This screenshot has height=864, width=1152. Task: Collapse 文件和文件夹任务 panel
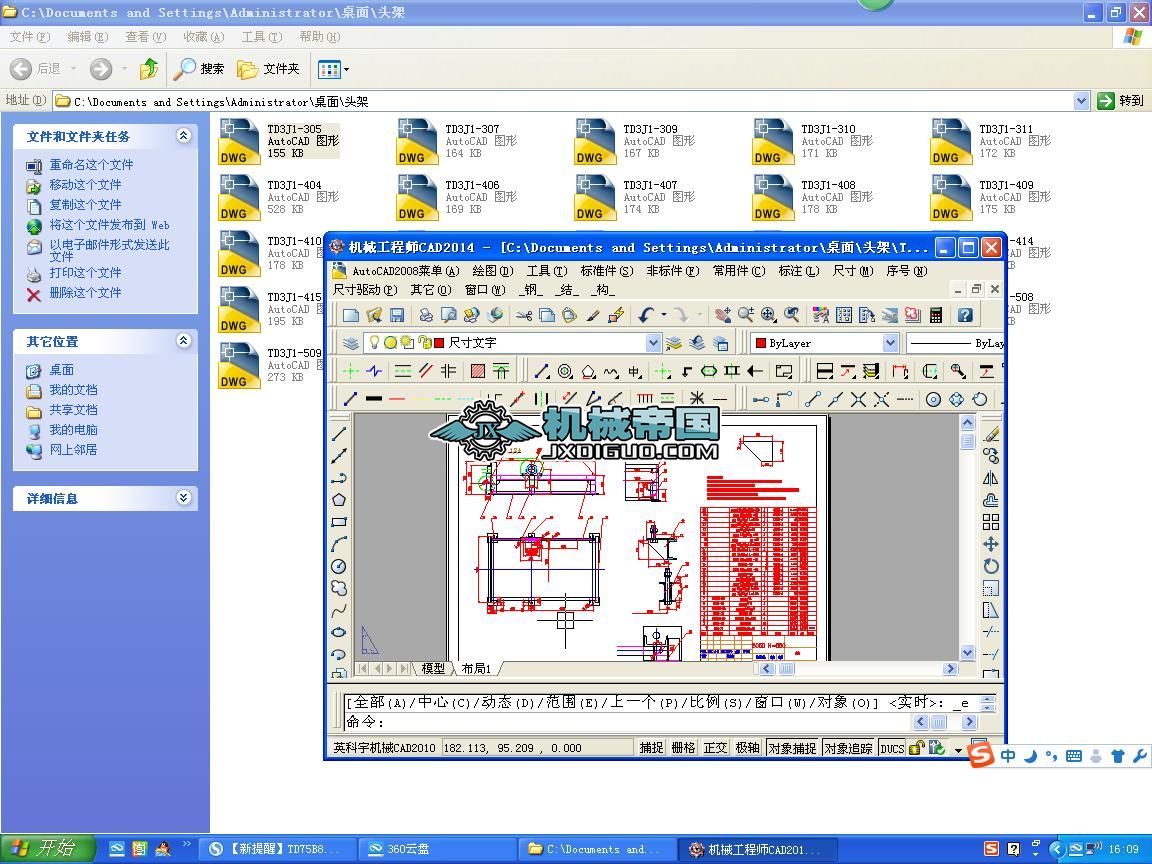pyautogui.click(x=184, y=136)
